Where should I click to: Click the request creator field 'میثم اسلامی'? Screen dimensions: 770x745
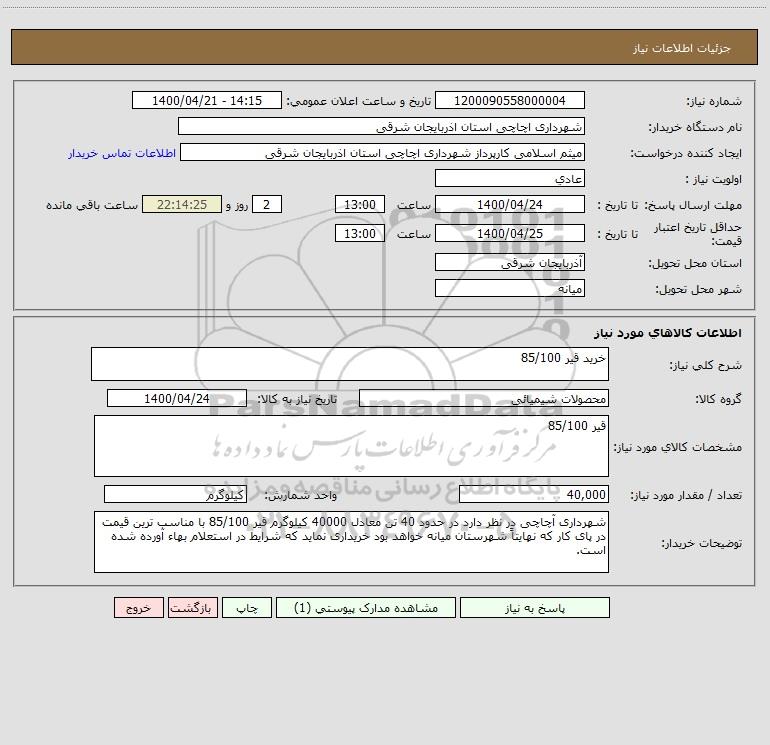pyautogui.click(x=382, y=152)
